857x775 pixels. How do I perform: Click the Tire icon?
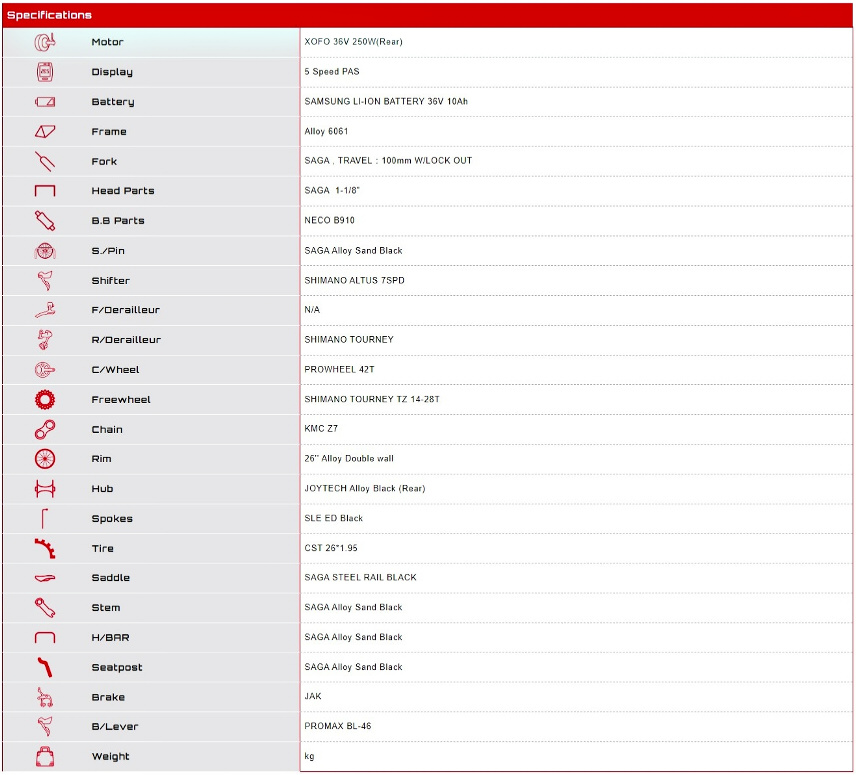45,548
